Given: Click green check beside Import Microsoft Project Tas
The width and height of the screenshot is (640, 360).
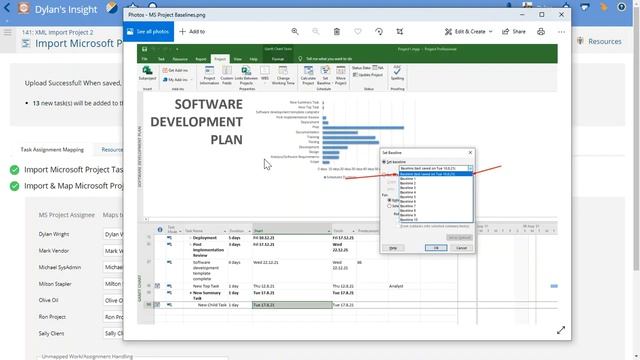Looking at the screenshot, I should 14,170.
